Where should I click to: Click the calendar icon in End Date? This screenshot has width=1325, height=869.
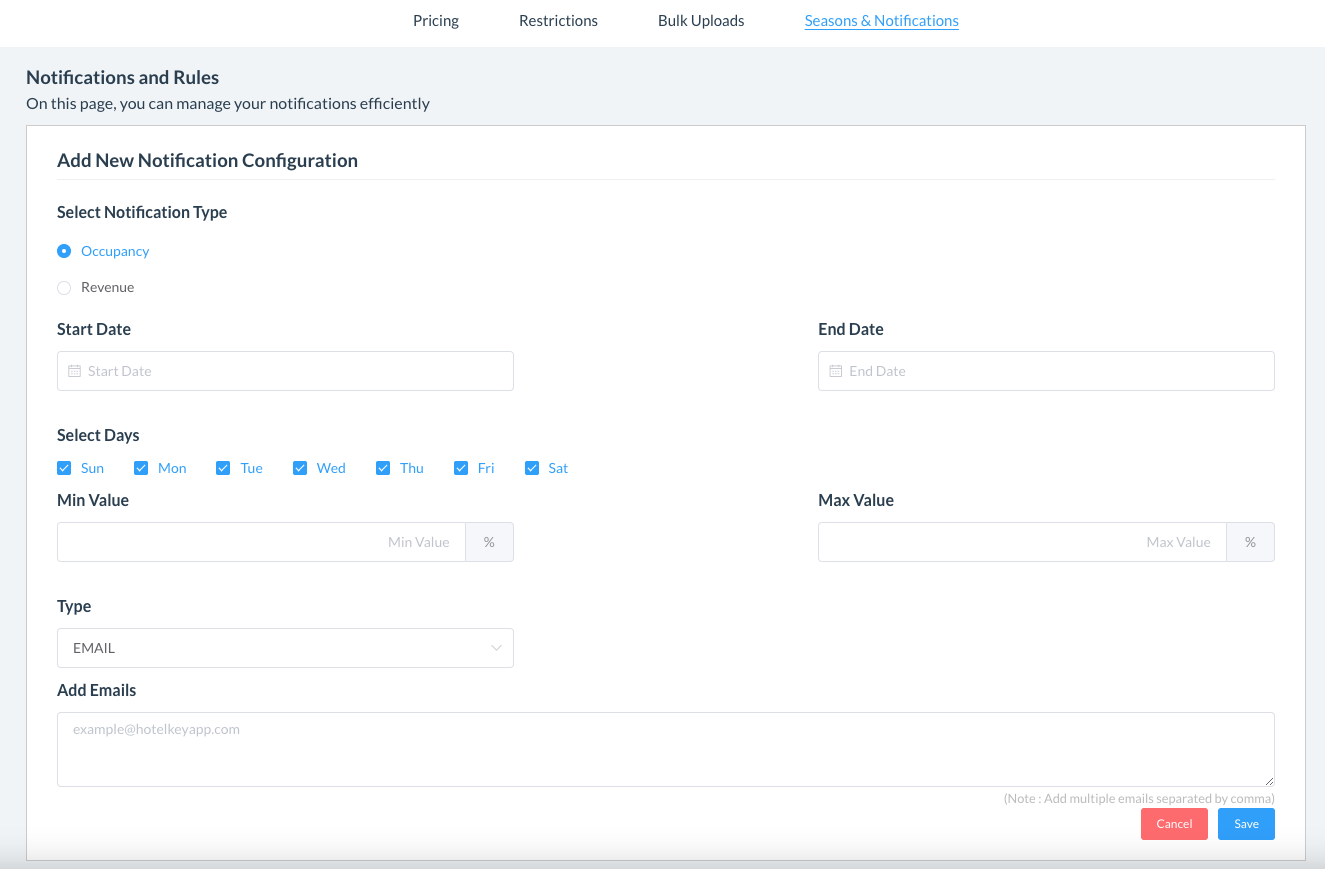pos(836,371)
